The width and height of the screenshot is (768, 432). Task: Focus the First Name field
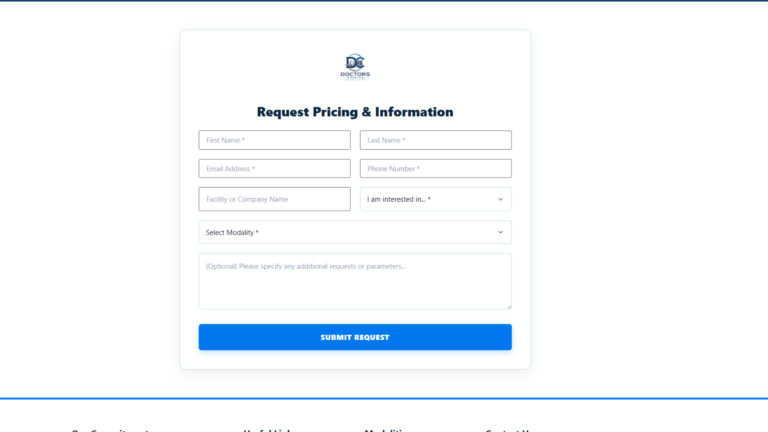pyautogui.click(x=274, y=140)
